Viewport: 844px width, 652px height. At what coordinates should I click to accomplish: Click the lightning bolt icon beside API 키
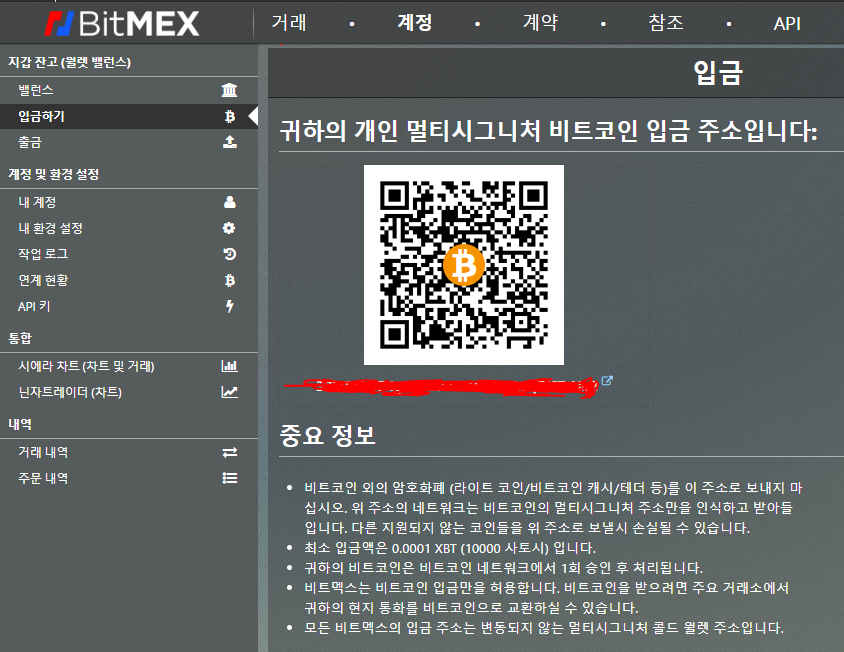tap(230, 306)
